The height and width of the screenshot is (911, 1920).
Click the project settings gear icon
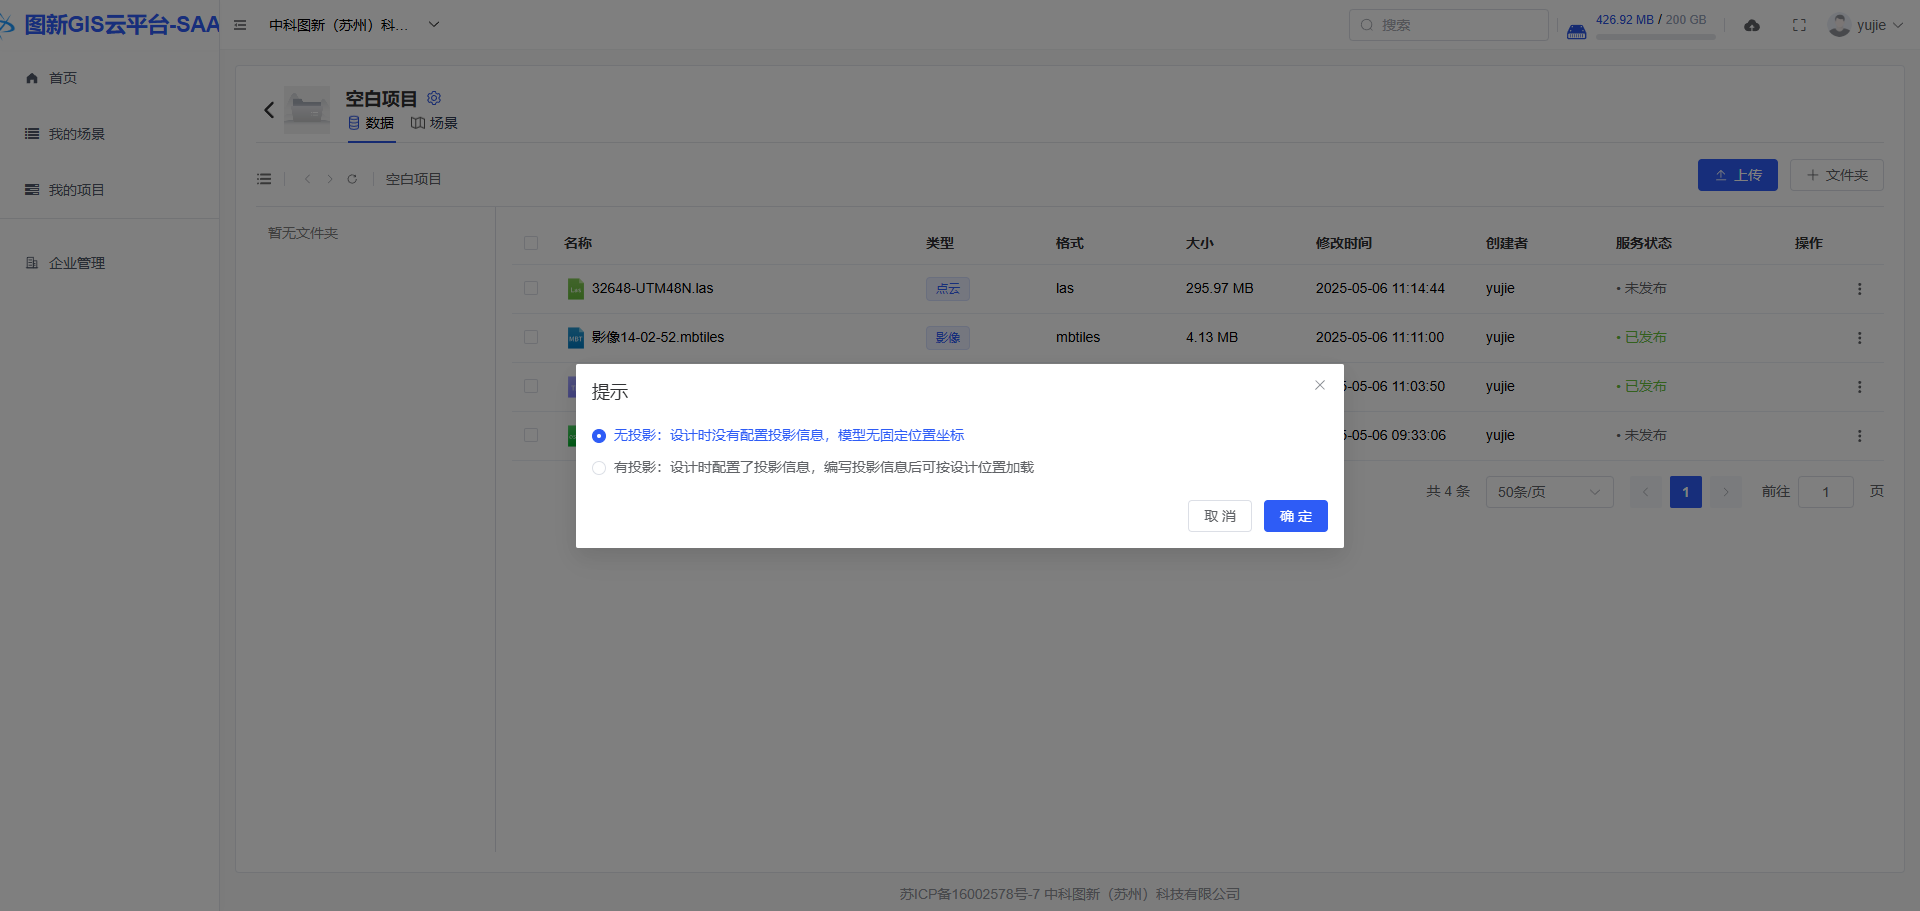point(434,98)
